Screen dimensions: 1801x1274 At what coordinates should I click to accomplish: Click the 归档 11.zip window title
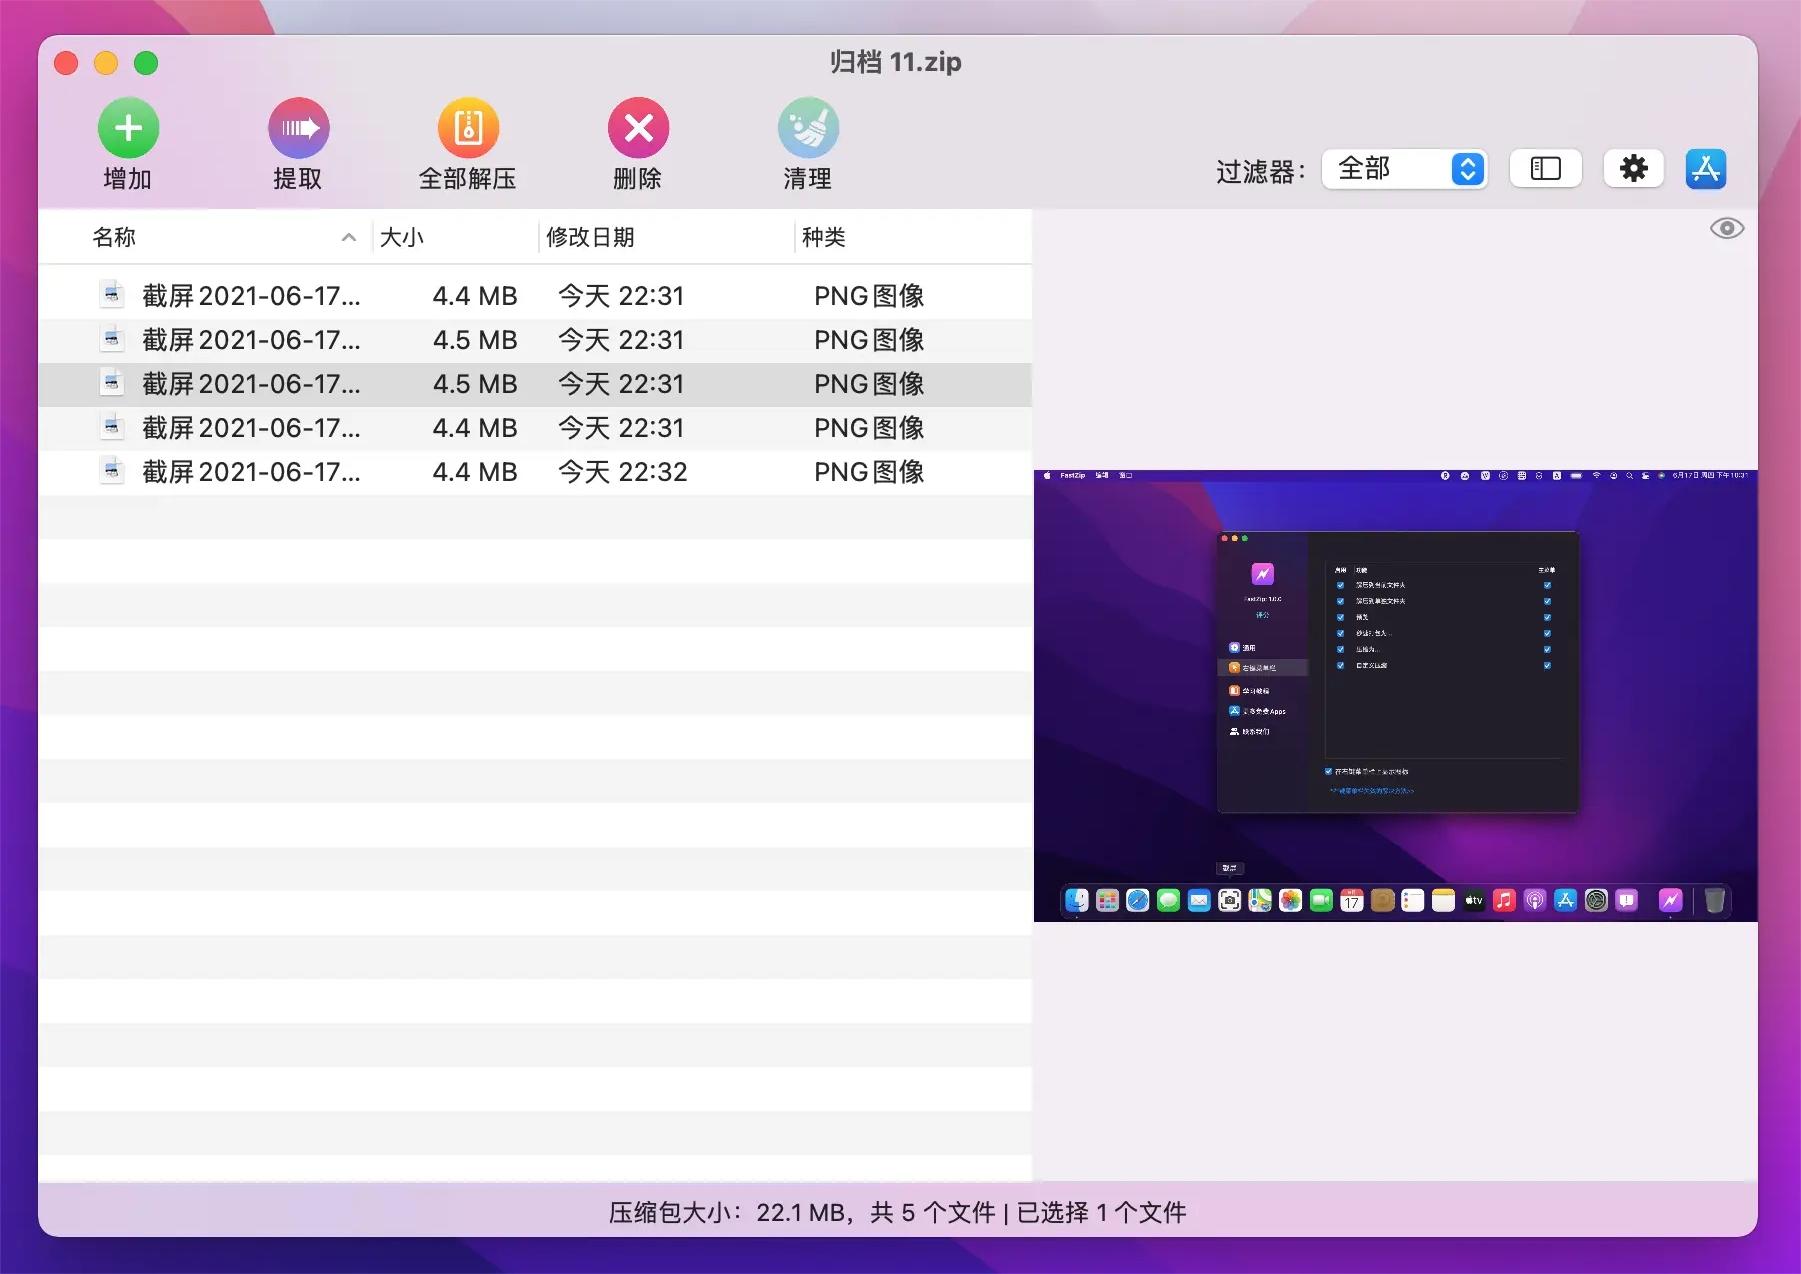[x=896, y=62]
